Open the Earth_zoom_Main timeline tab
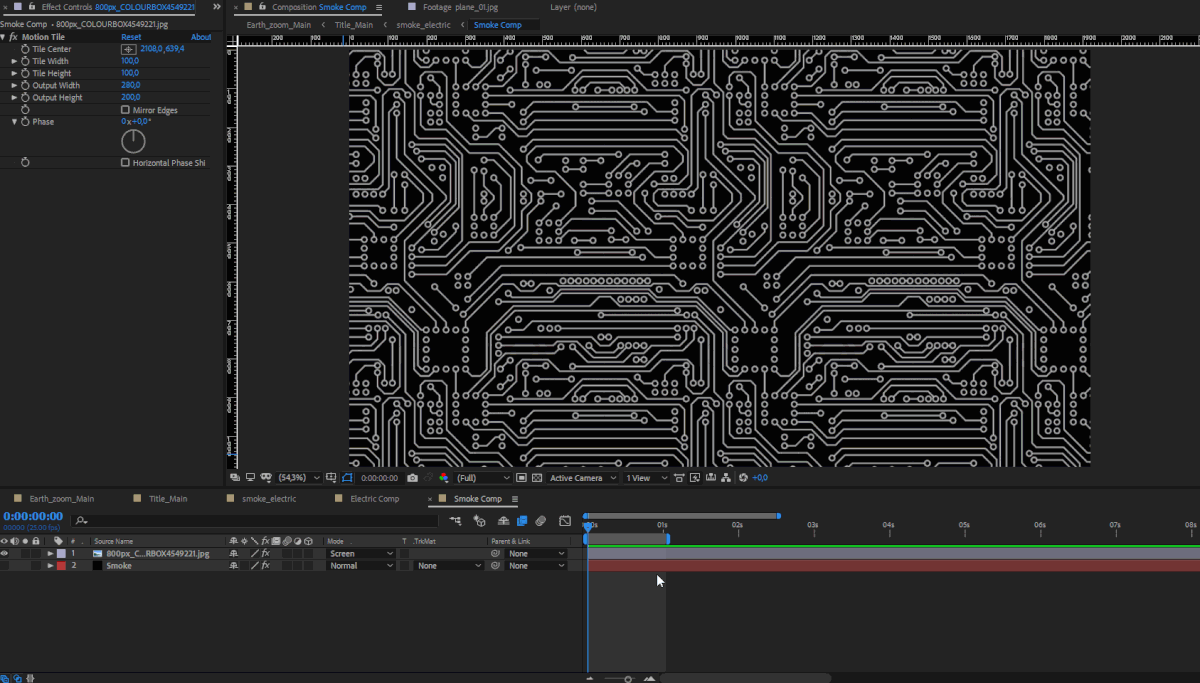Image resolution: width=1200 pixels, height=683 pixels. tap(61, 499)
